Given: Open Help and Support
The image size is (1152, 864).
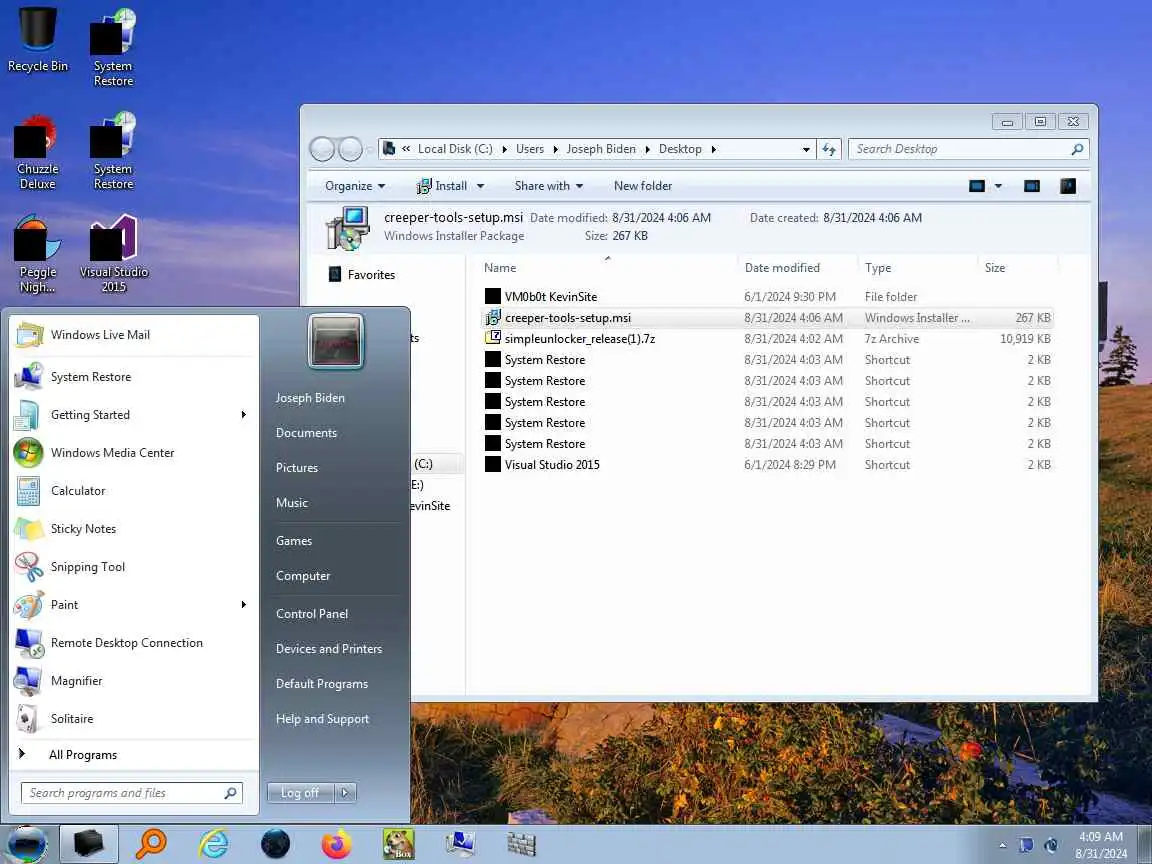Looking at the screenshot, I should [323, 719].
